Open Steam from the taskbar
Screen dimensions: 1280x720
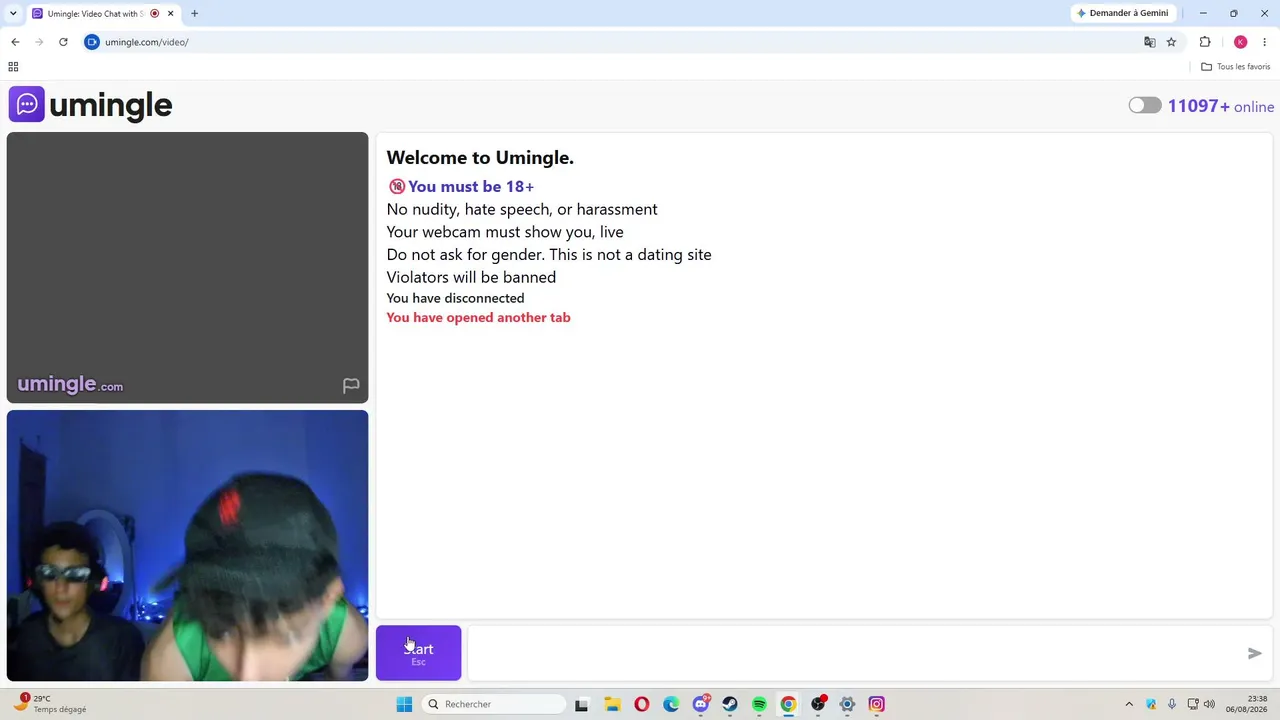pos(730,704)
